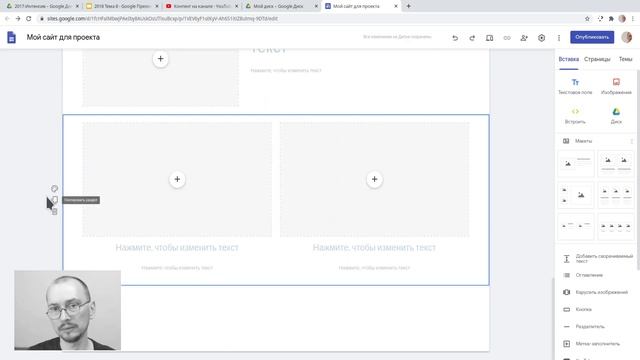Open a new browser tab
The image size is (640, 360).
click(x=408, y=6)
